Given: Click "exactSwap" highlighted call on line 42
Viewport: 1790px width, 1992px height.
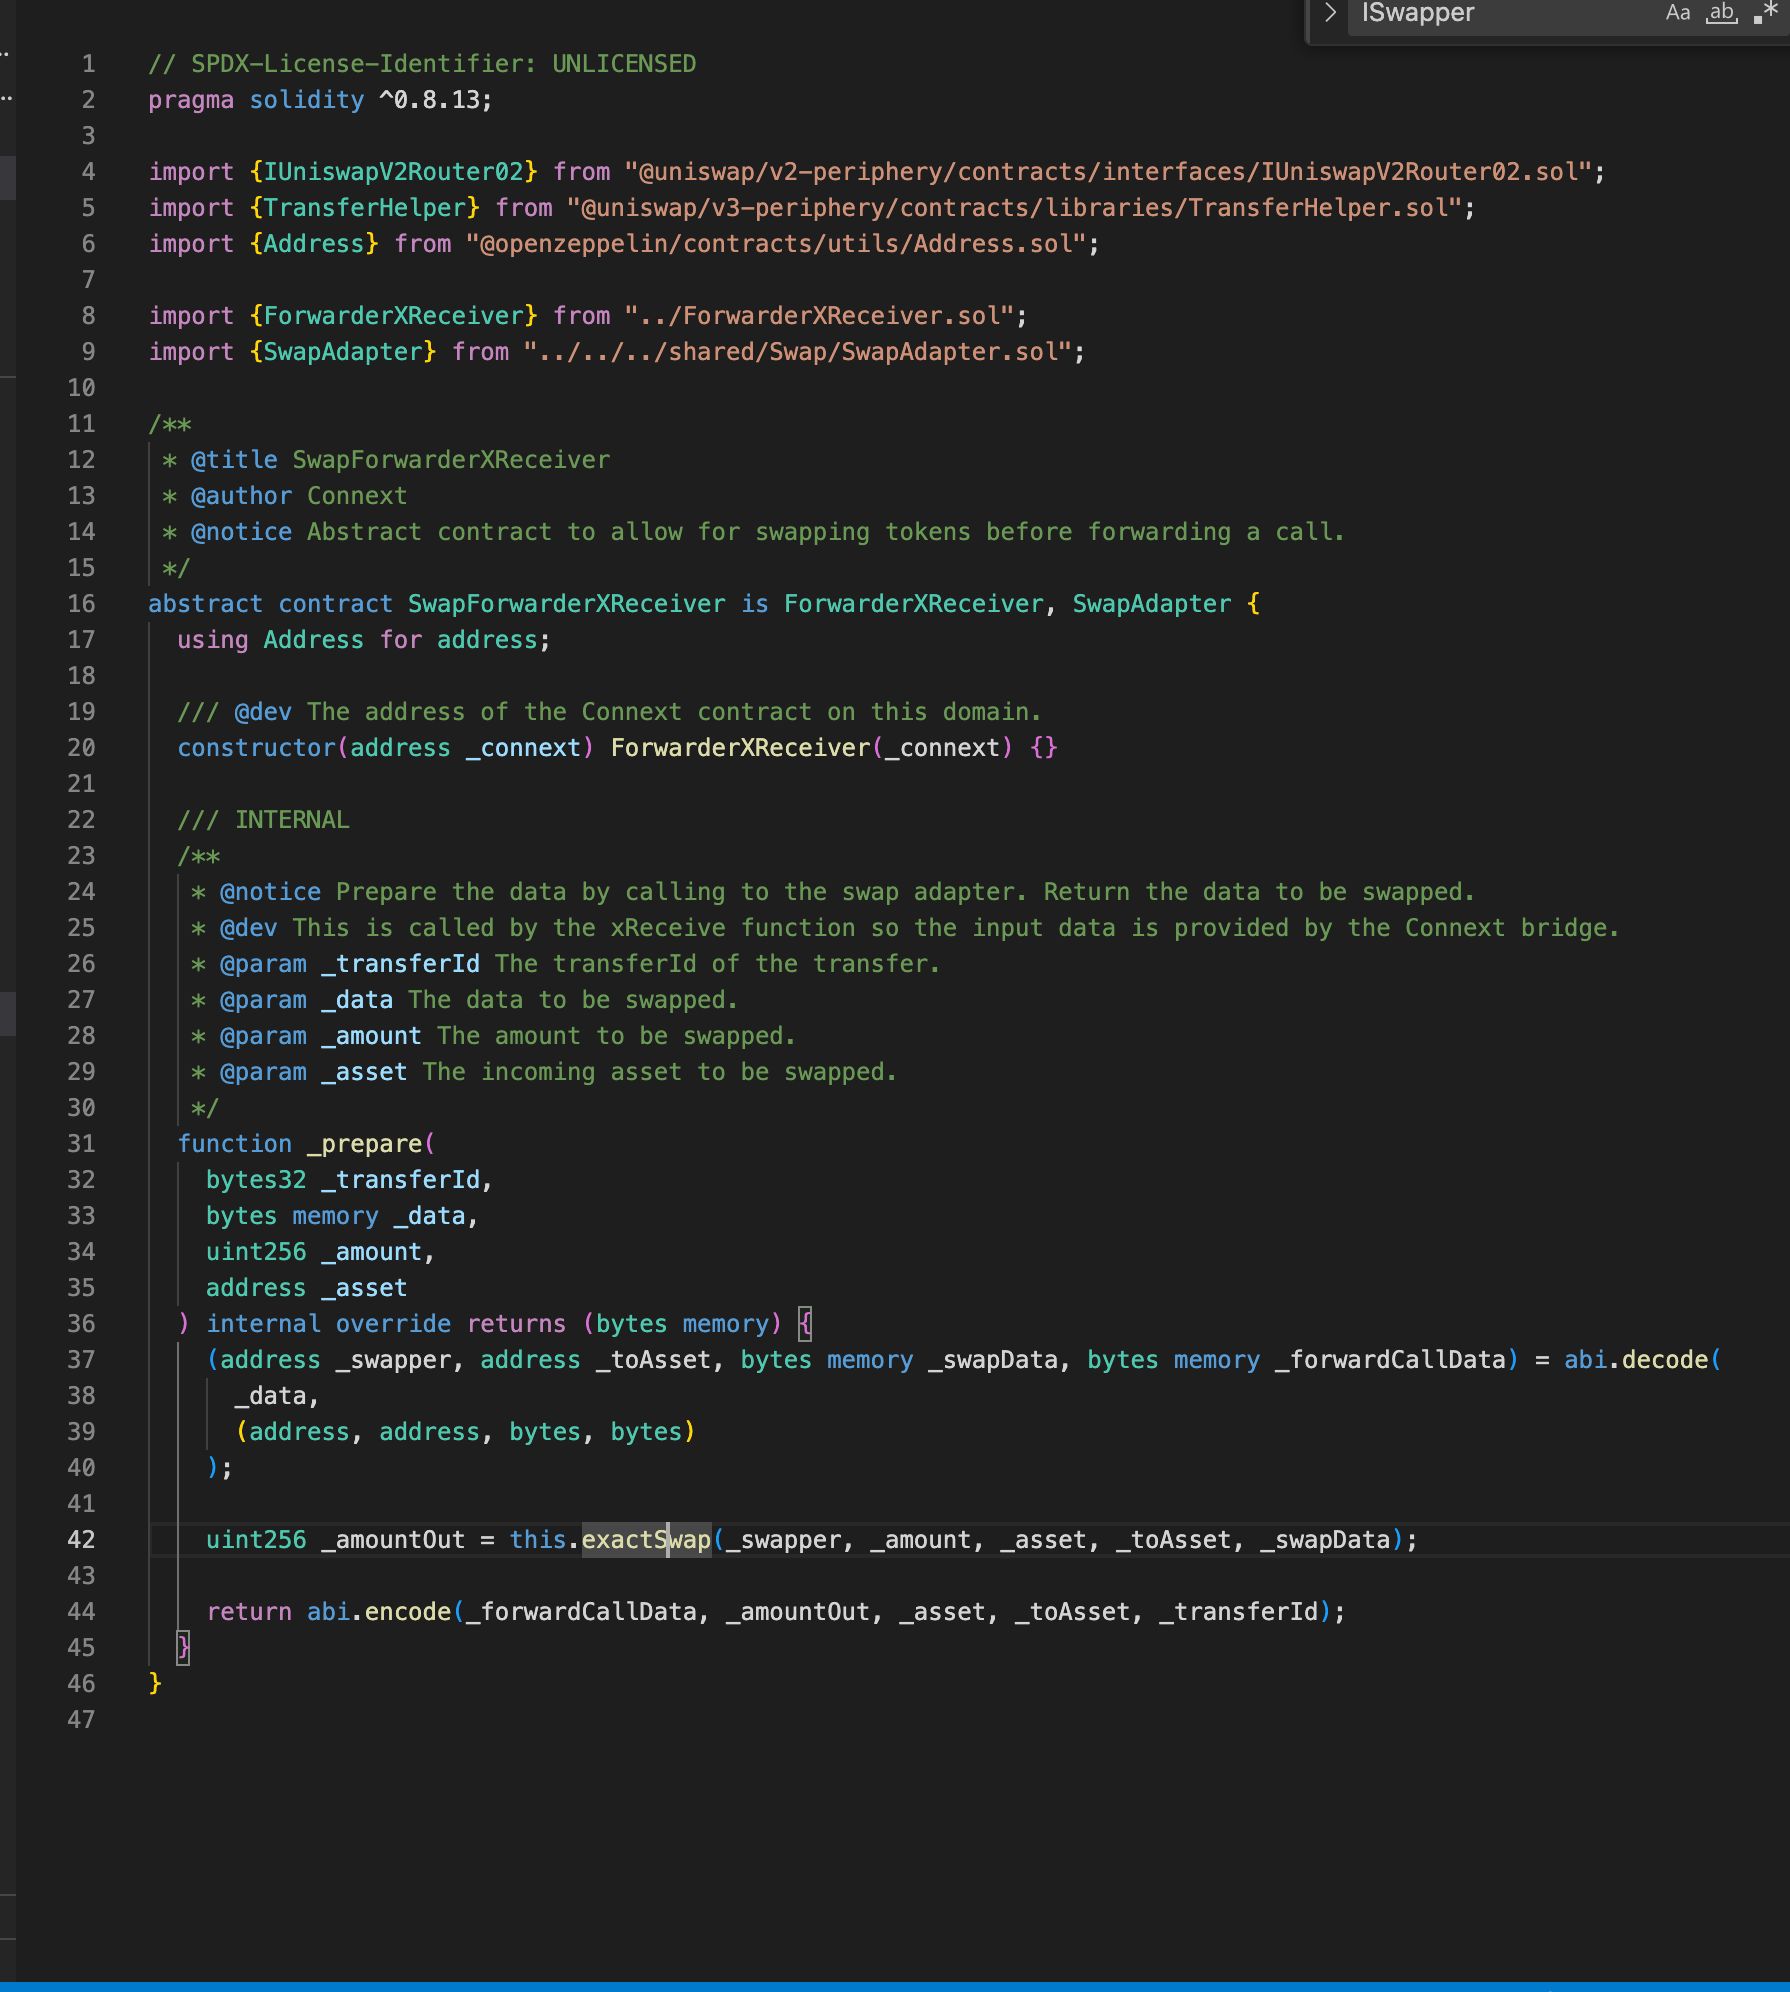Looking at the screenshot, I should click(x=646, y=1540).
